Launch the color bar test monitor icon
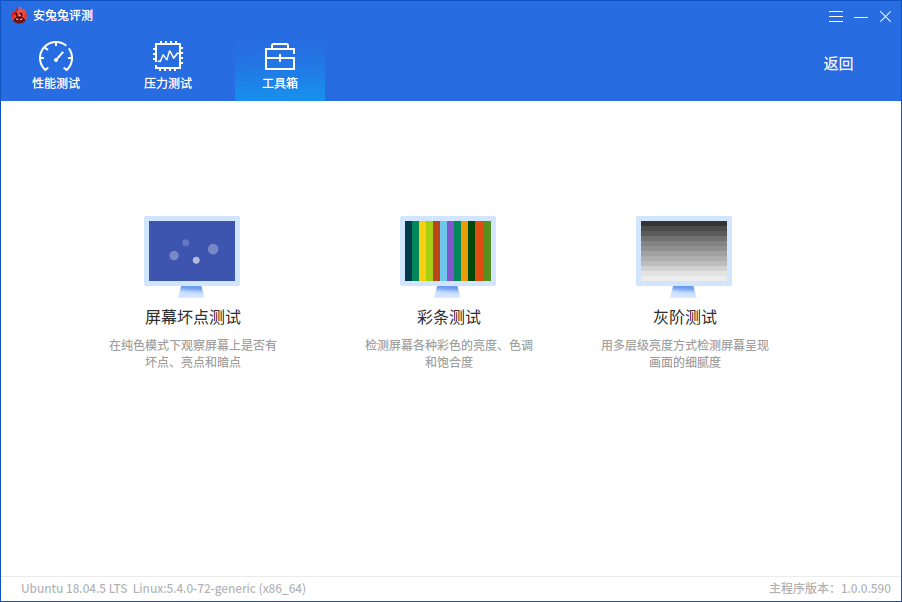Screen dimensions: 902x602 pos(448,257)
